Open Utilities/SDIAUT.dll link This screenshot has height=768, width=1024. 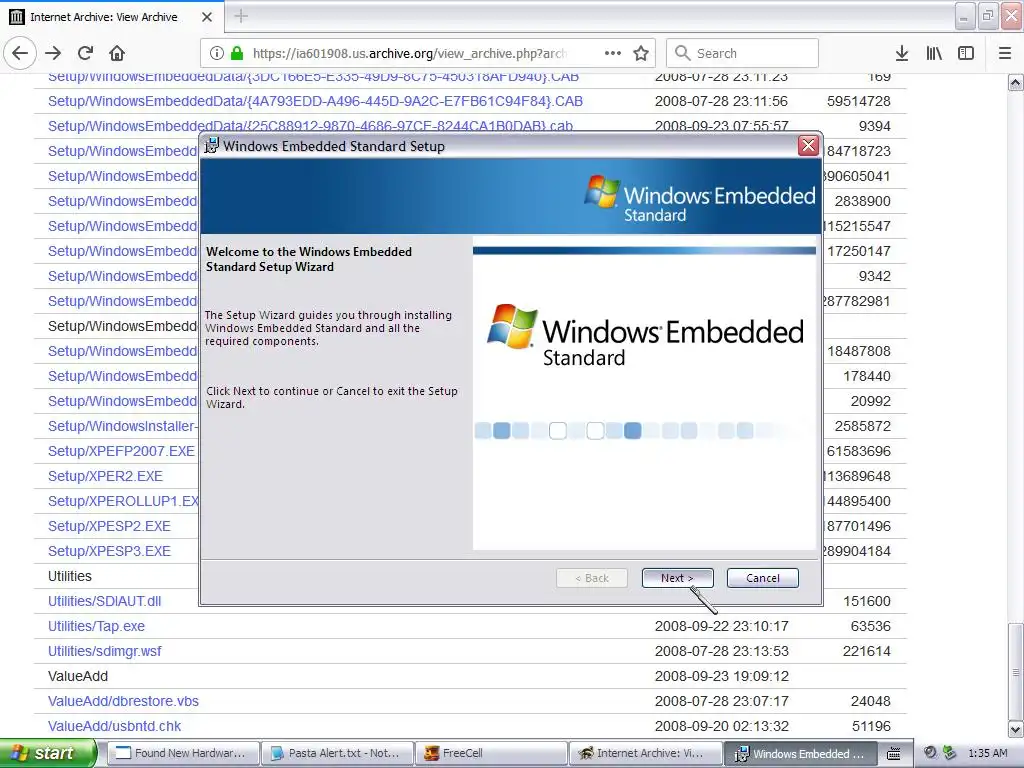pos(104,601)
